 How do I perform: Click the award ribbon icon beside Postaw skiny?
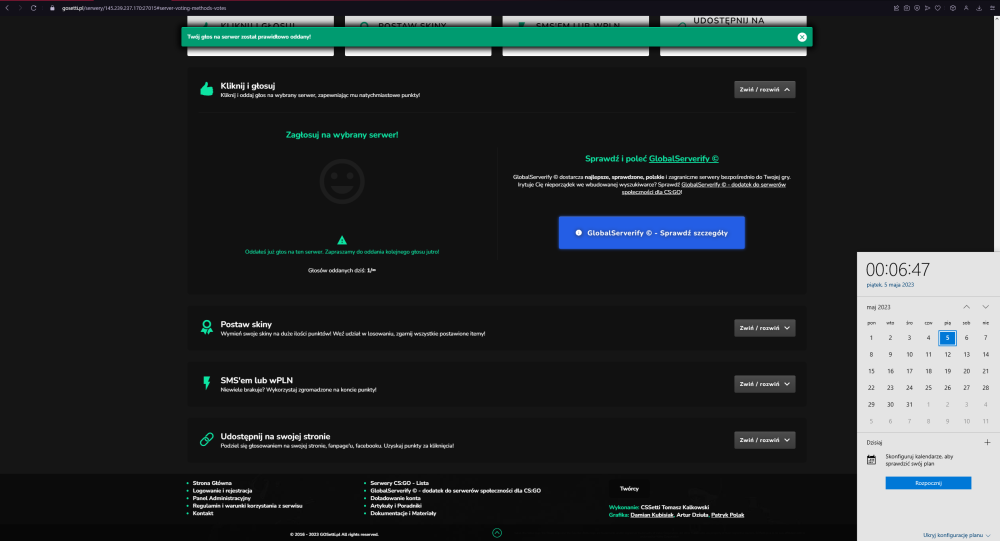(x=207, y=328)
